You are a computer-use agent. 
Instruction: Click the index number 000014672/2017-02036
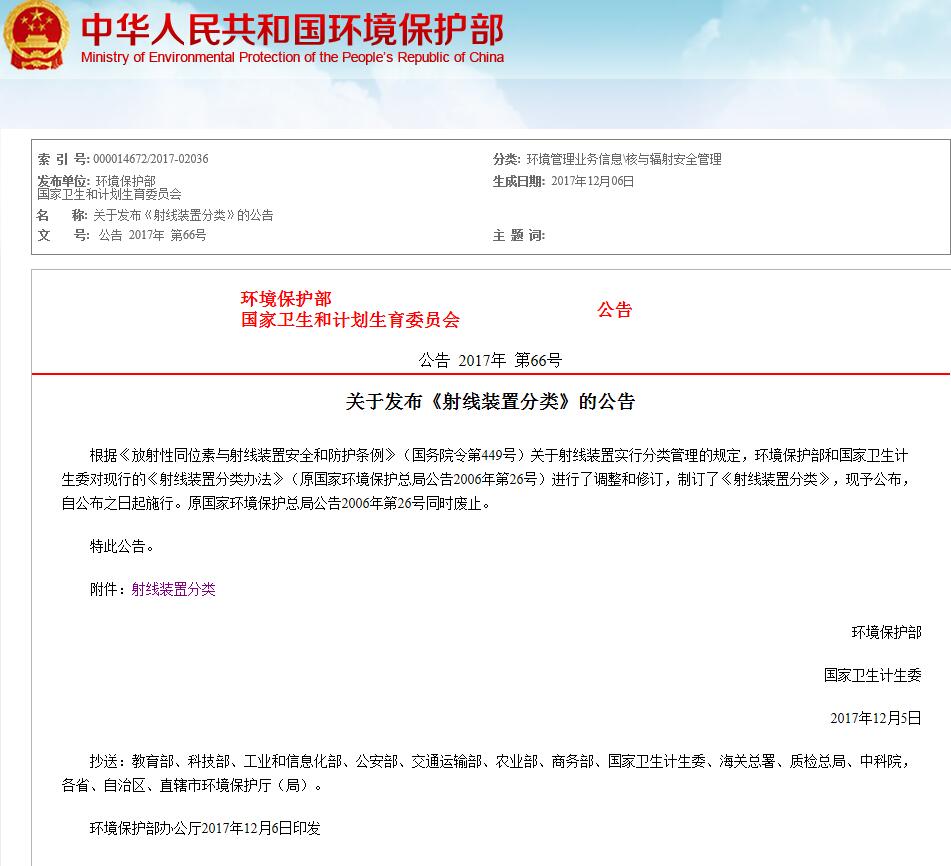[150, 159]
